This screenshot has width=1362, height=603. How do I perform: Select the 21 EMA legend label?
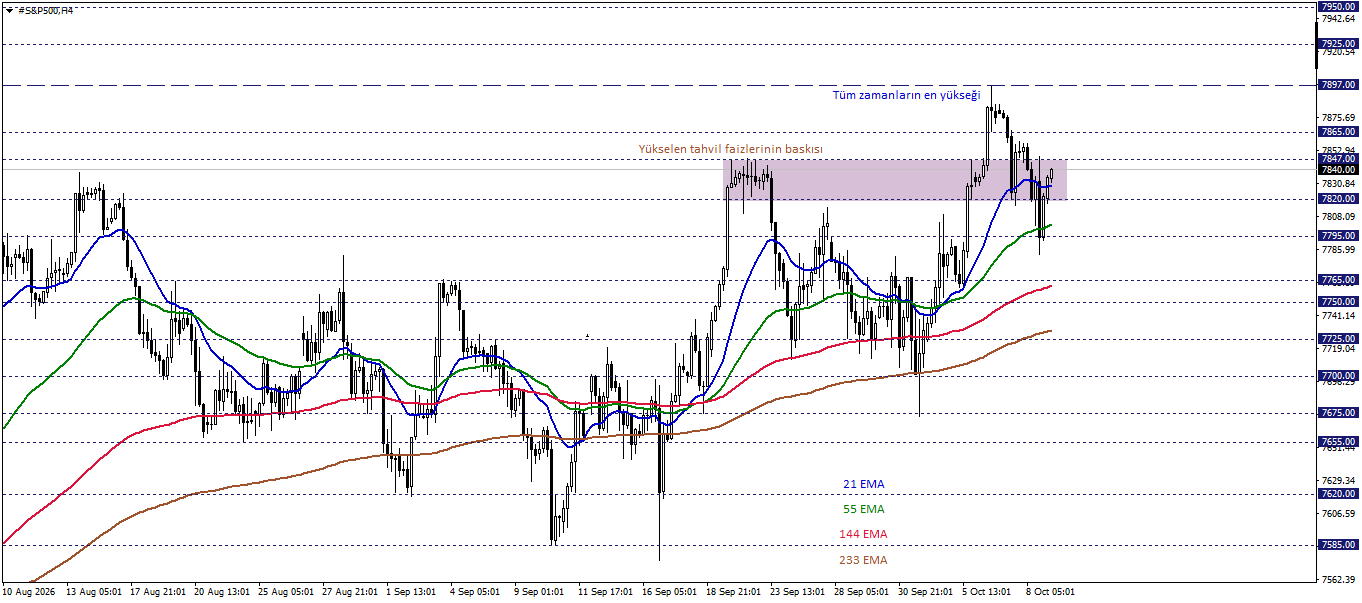[864, 484]
